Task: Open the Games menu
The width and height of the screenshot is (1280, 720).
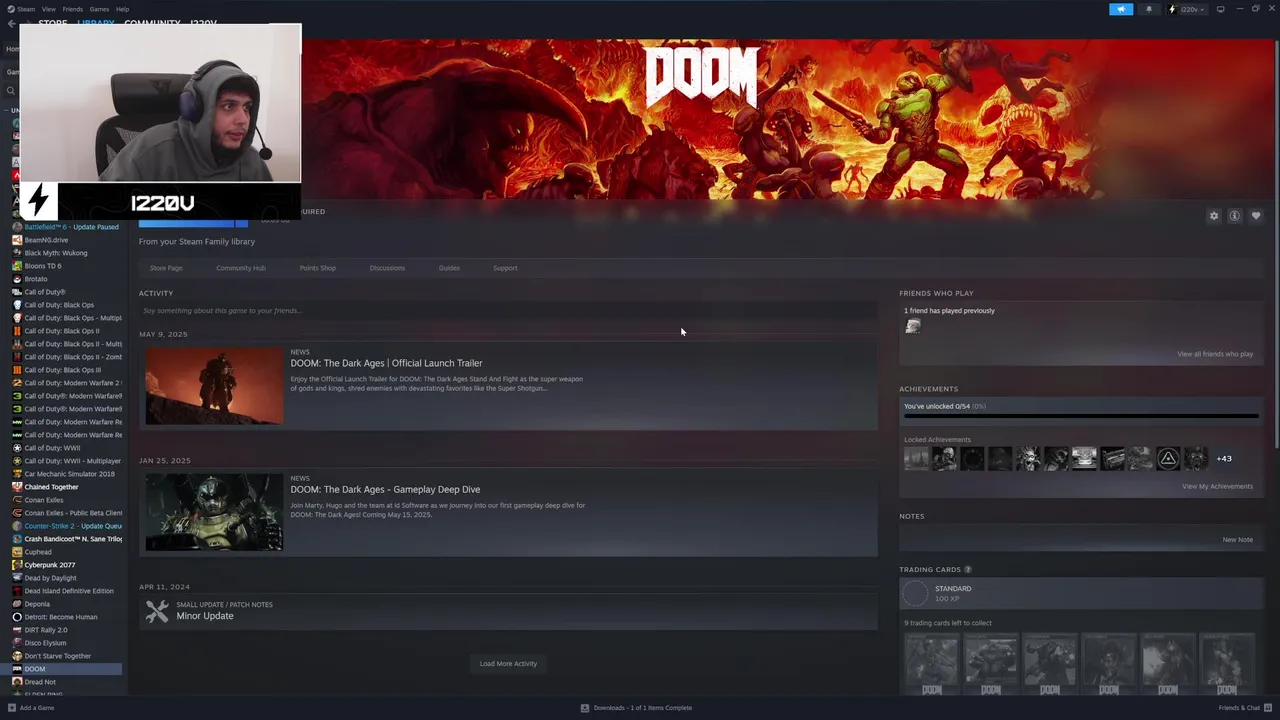Action: pyautogui.click(x=99, y=9)
